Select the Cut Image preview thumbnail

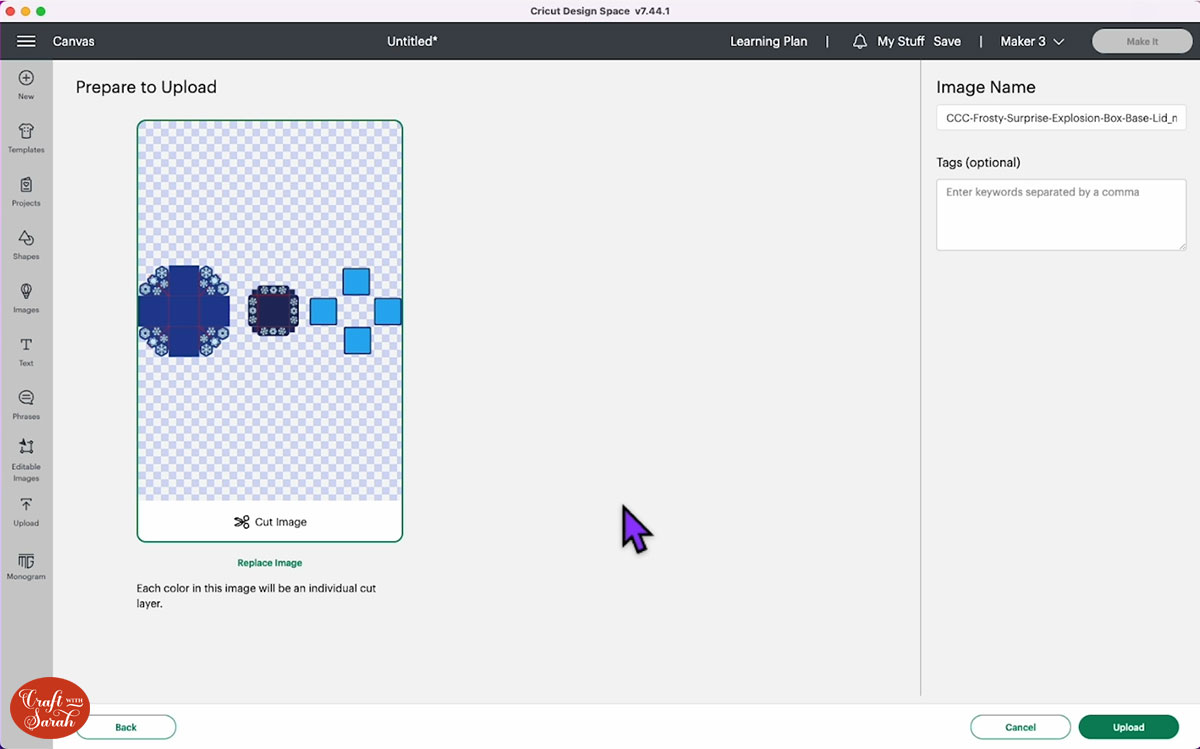[x=270, y=331]
